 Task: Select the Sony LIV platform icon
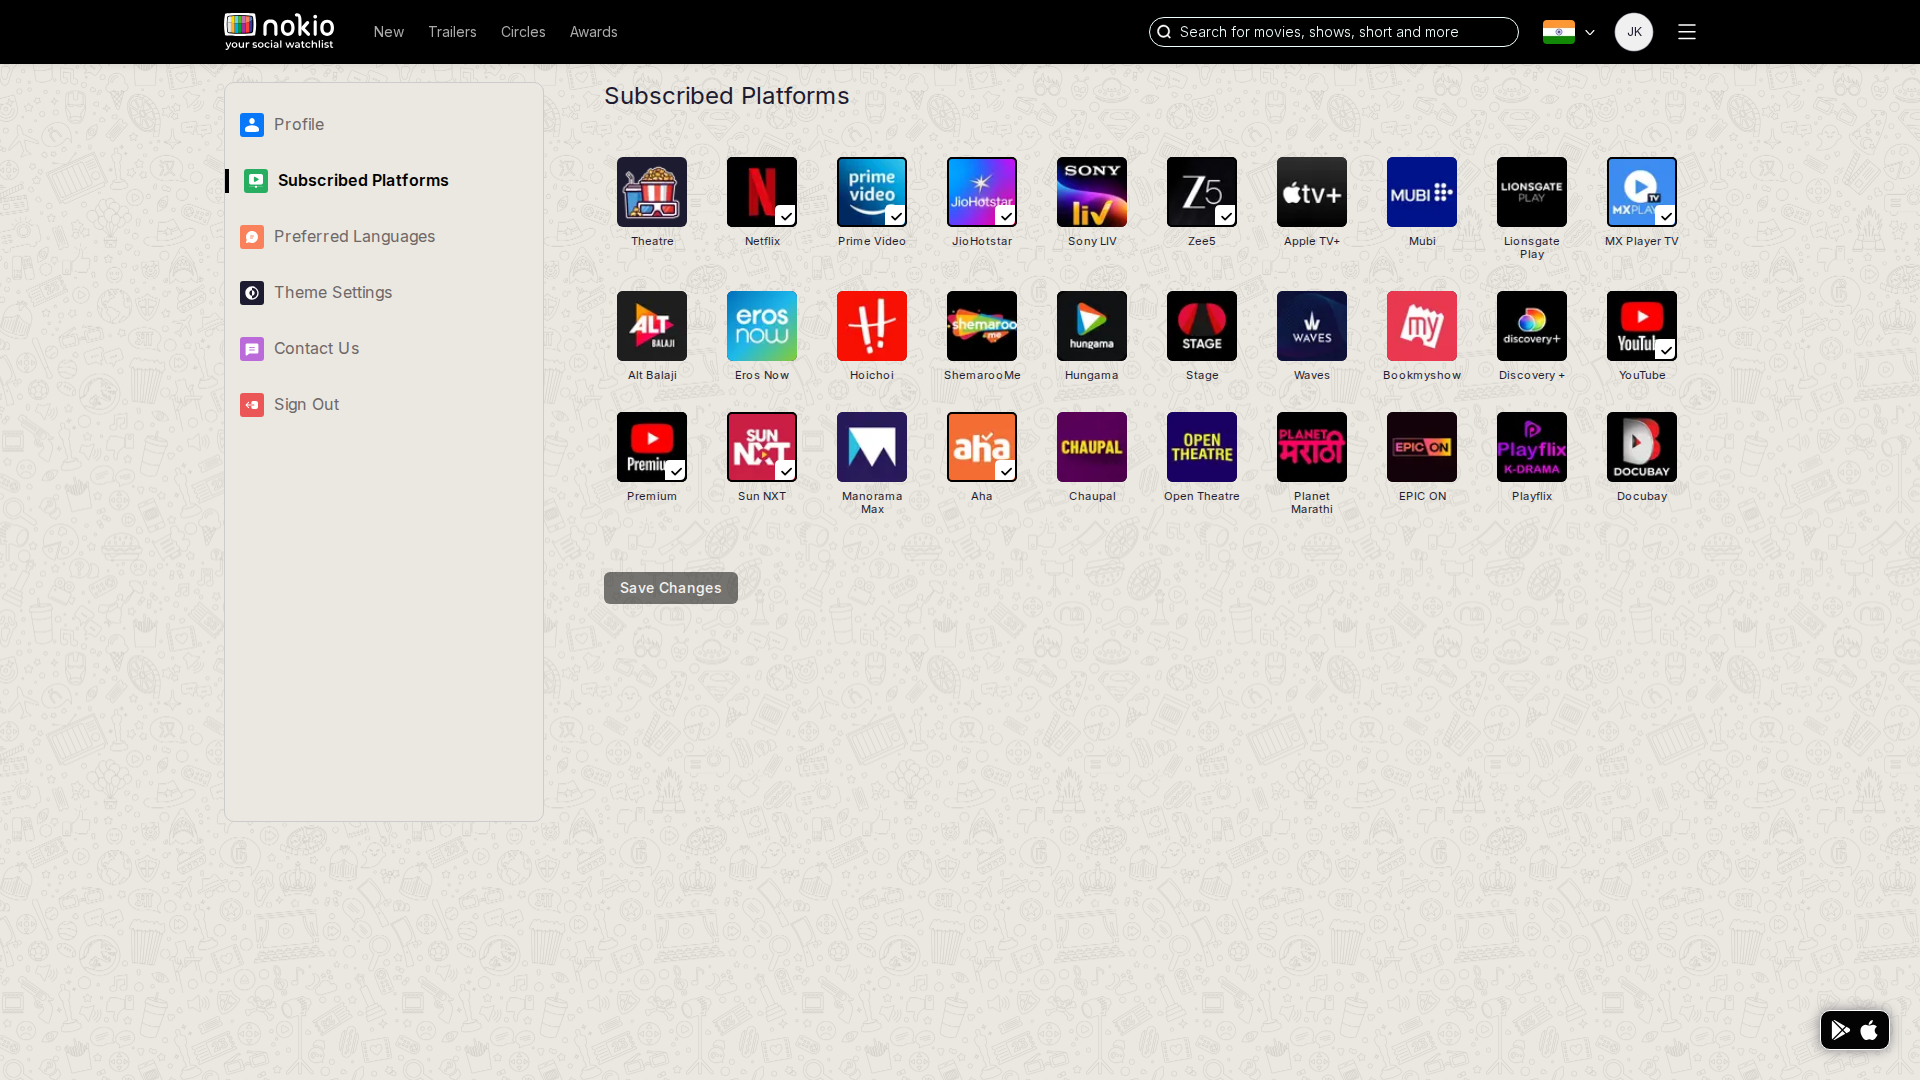click(x=1092, y=192)
